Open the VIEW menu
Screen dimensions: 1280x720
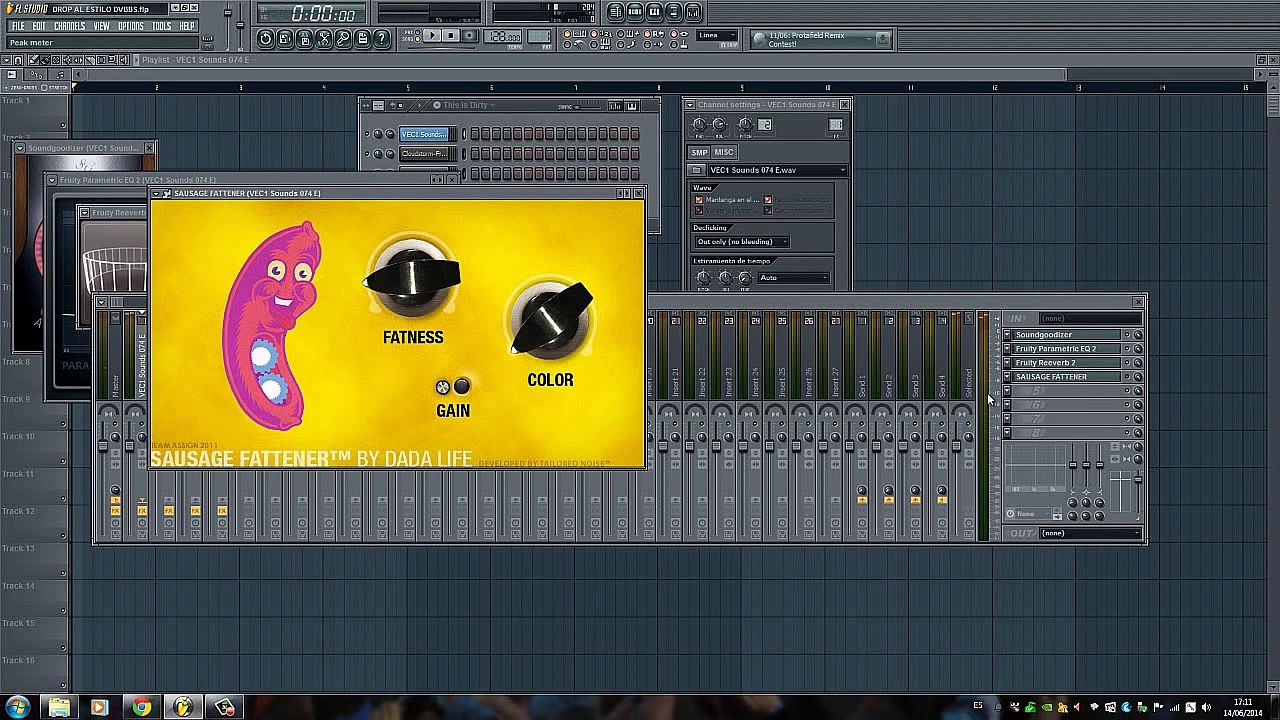[102, 26]
